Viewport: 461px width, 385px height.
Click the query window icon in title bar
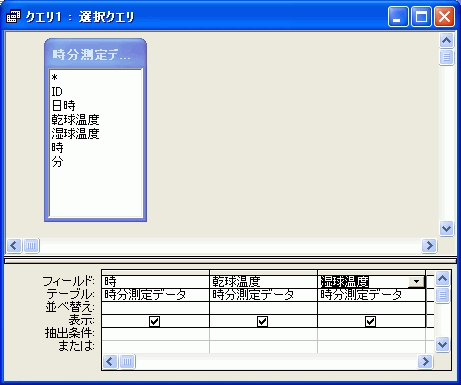(13, 16)
